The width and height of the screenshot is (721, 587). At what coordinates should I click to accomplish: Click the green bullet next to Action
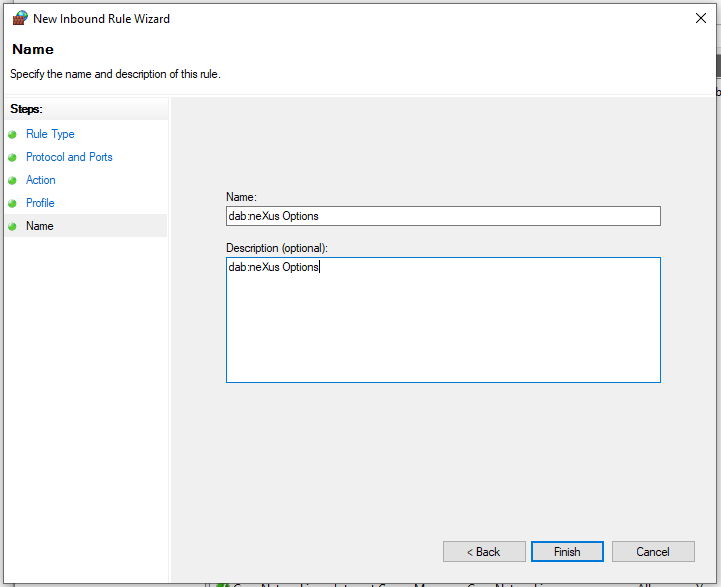(12, 180)
